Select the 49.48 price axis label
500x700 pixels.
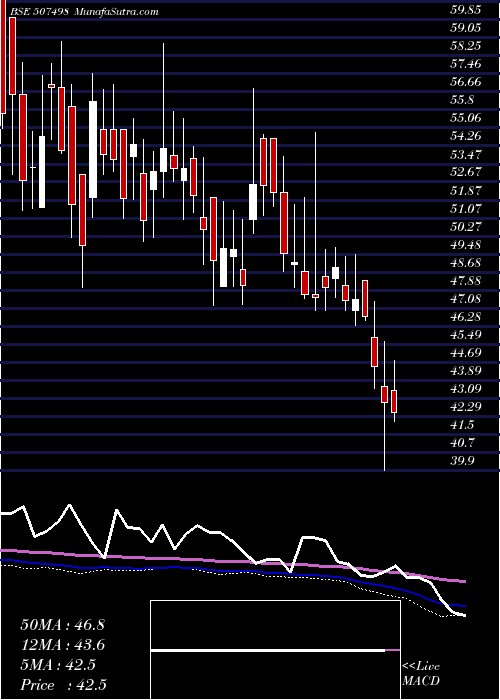click(465, 245)
